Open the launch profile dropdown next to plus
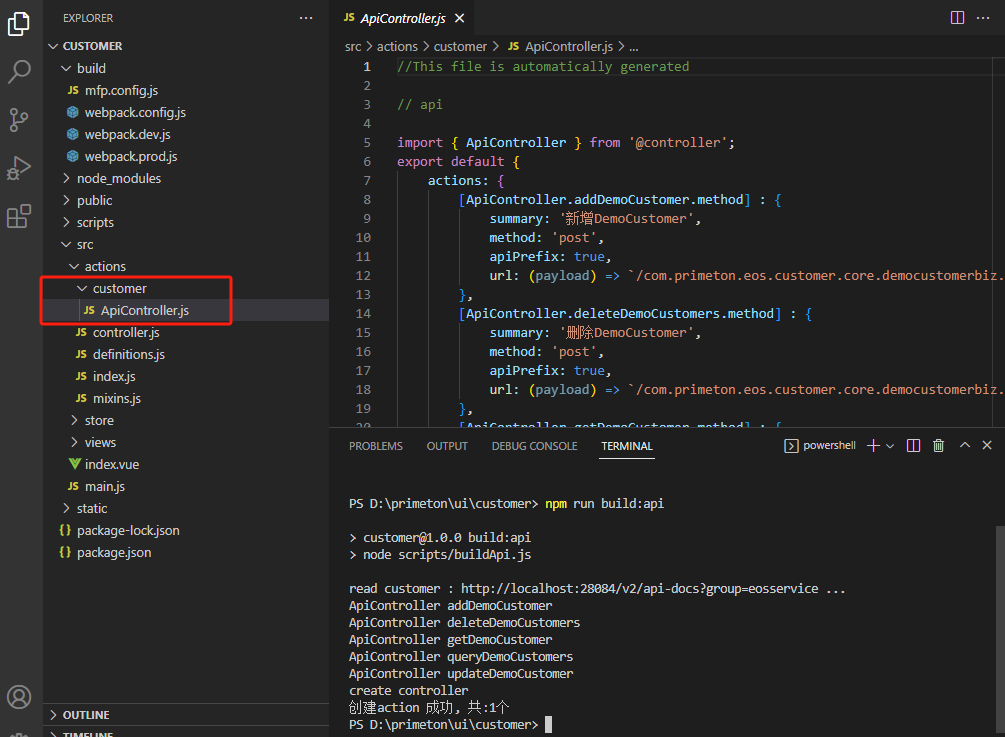Image resolution: width=1005 pixels, height=737 pixels. [890, 446]
